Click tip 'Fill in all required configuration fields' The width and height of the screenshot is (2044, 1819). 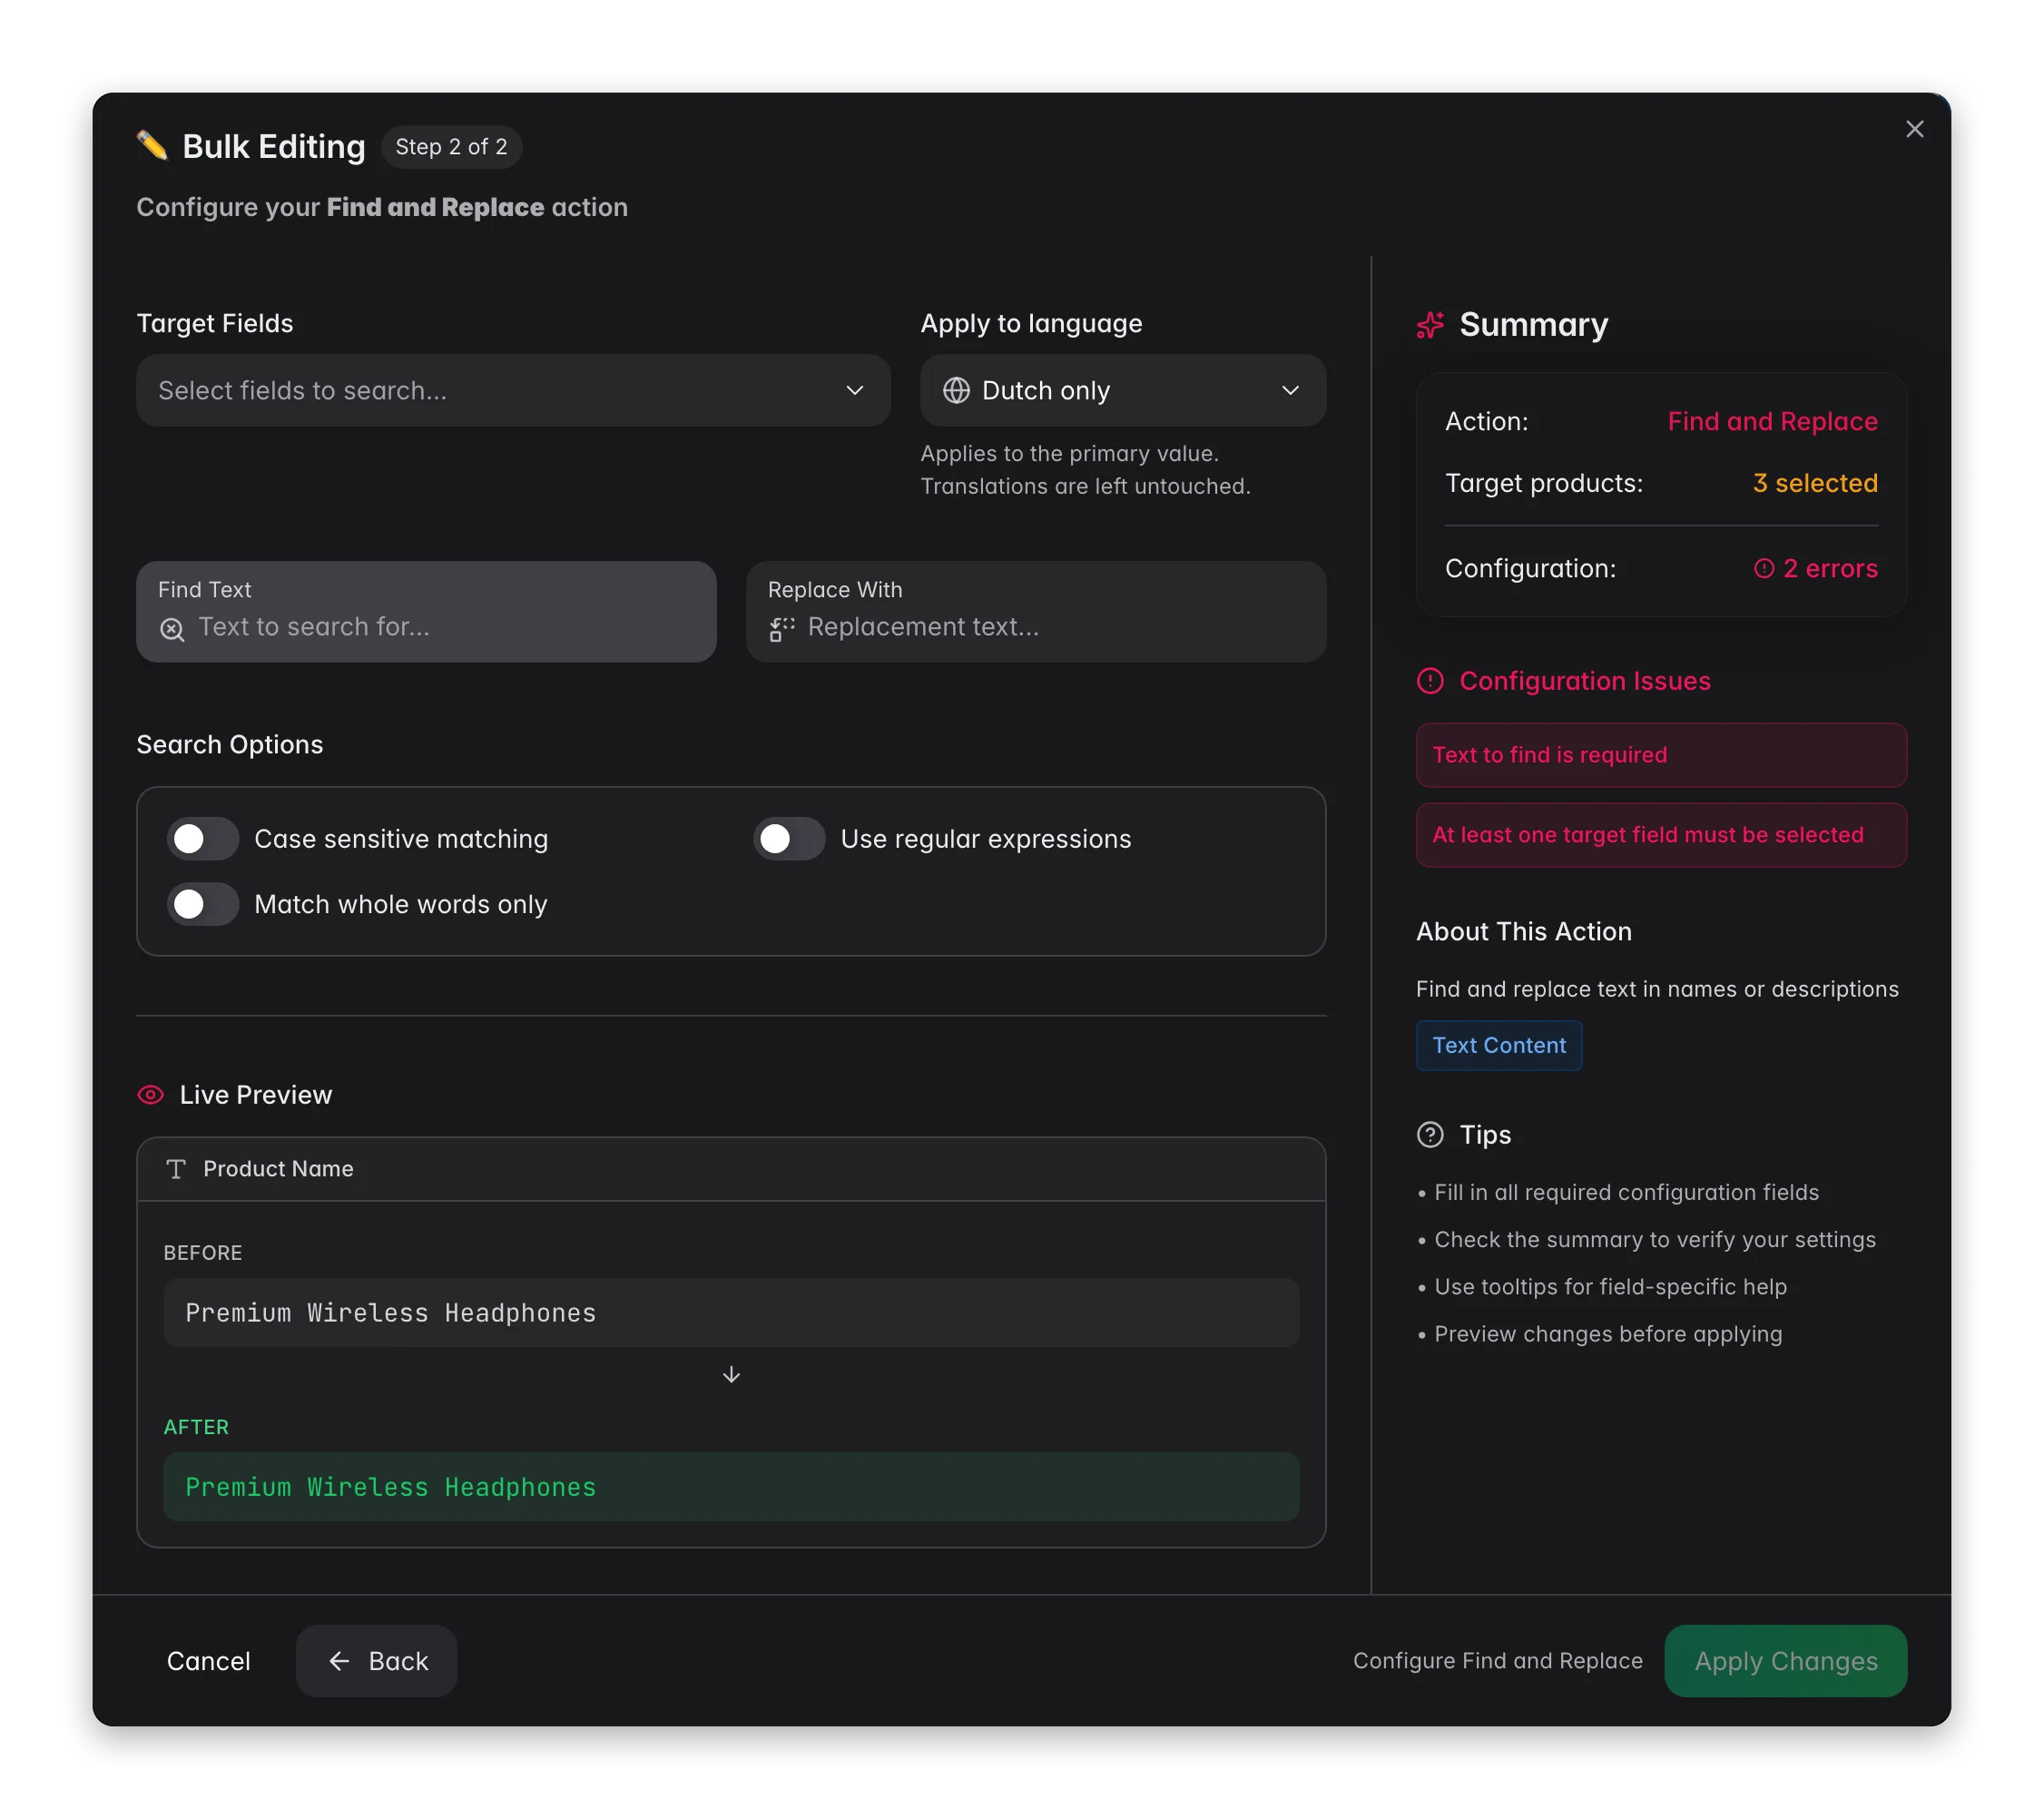click(1618, 1193)
